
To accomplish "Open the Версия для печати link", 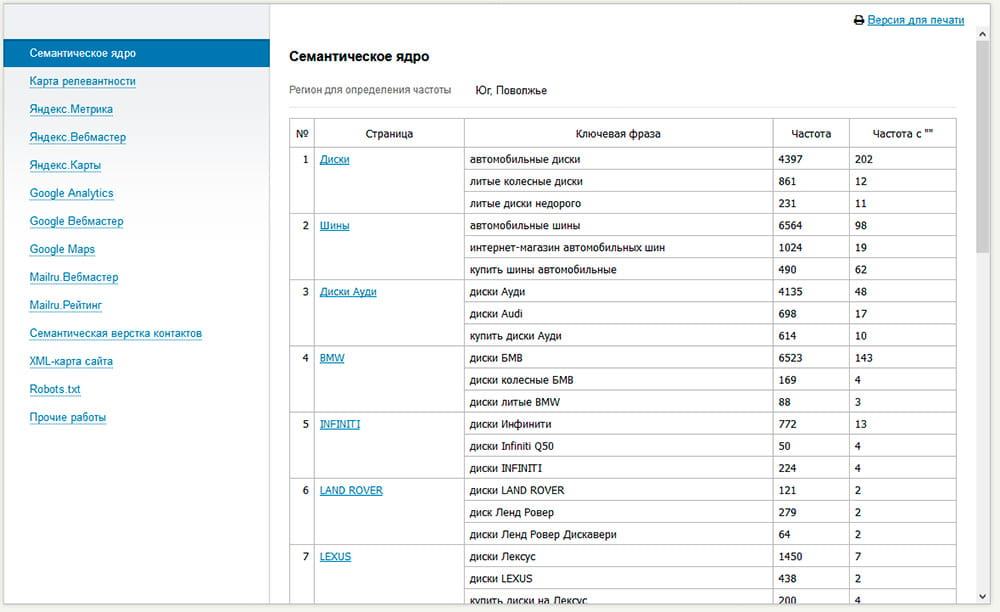I will point(915,20).
